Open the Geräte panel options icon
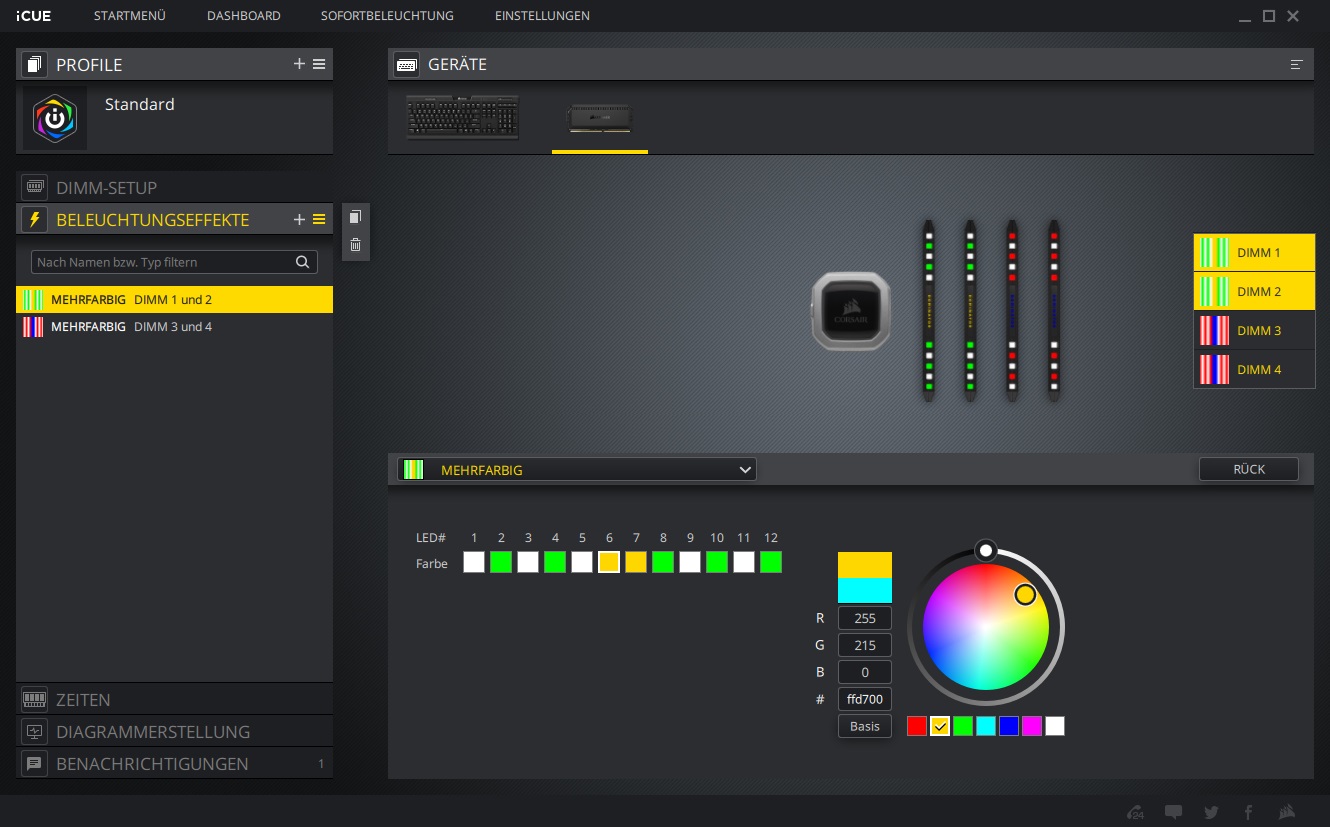This screenshot has width=1330, height=827. click(1296, 64)
